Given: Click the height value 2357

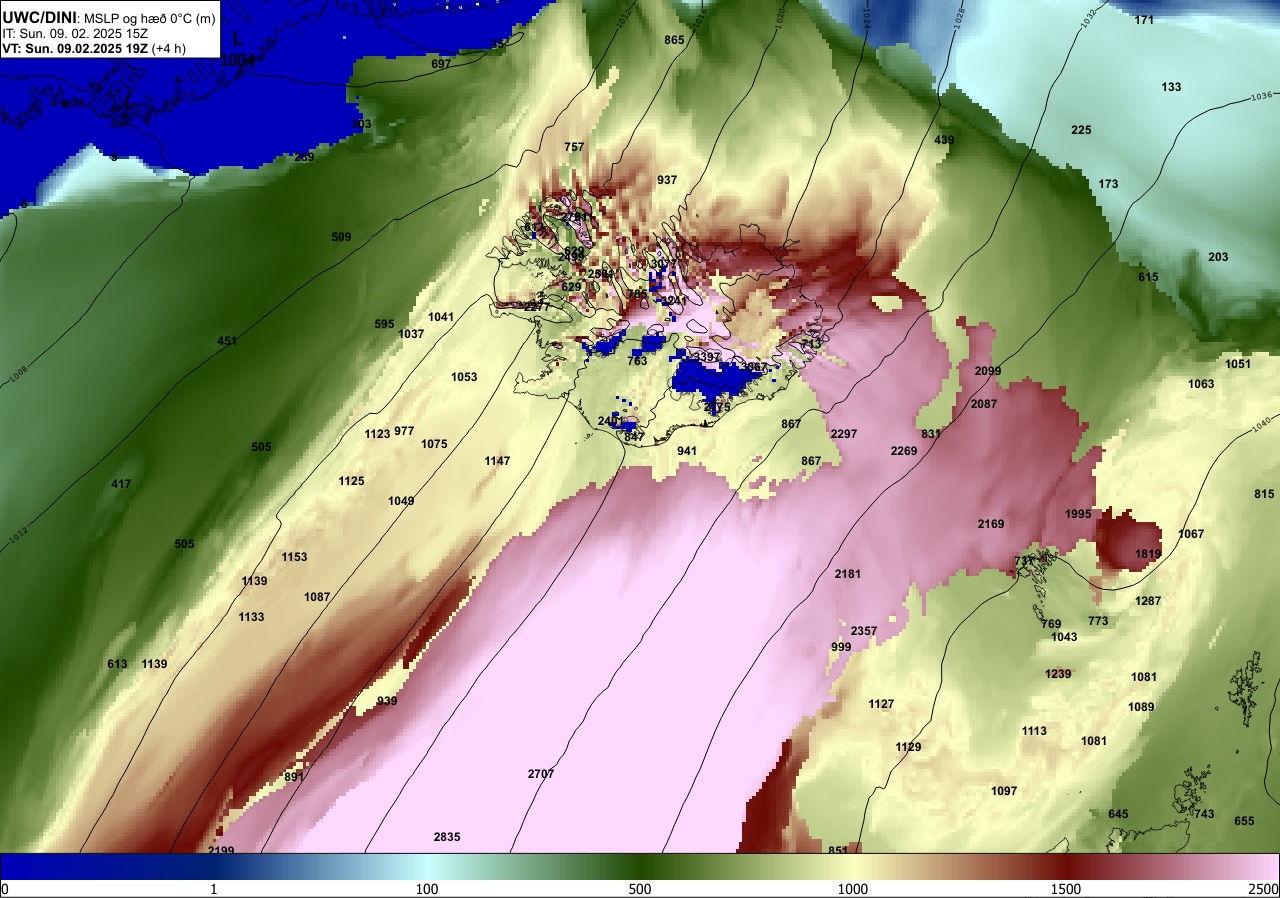Looking at the screenshot, I should (x=864, y=631).
